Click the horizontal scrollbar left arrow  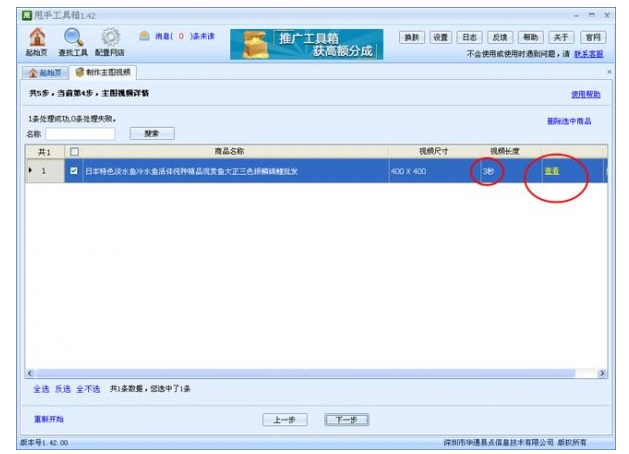pos(30,373)
